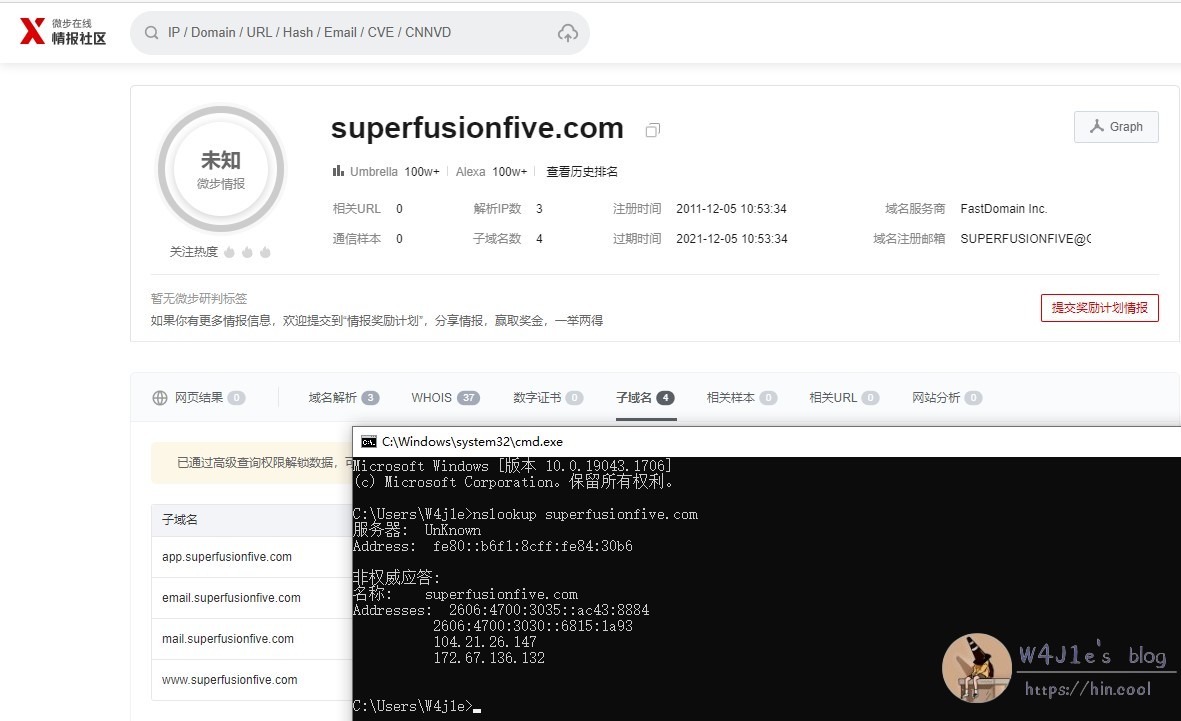Click the 子域名 table column header
This screenshot has width=1181, height=721.
(x=180, y=520)
